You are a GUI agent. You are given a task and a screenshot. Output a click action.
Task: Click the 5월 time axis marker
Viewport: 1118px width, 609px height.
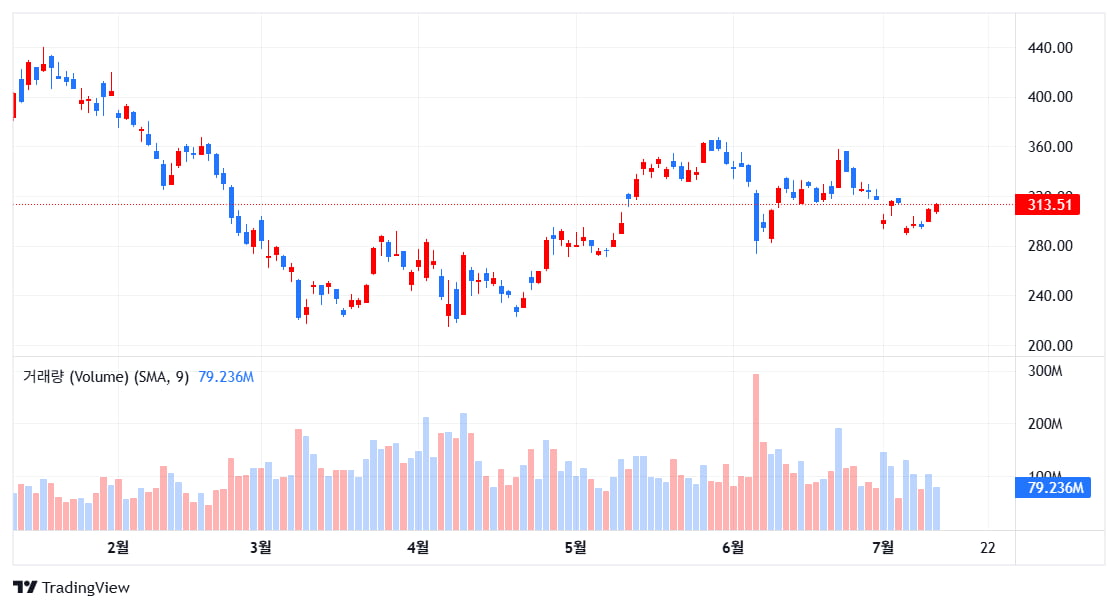[x=575, y=548]
